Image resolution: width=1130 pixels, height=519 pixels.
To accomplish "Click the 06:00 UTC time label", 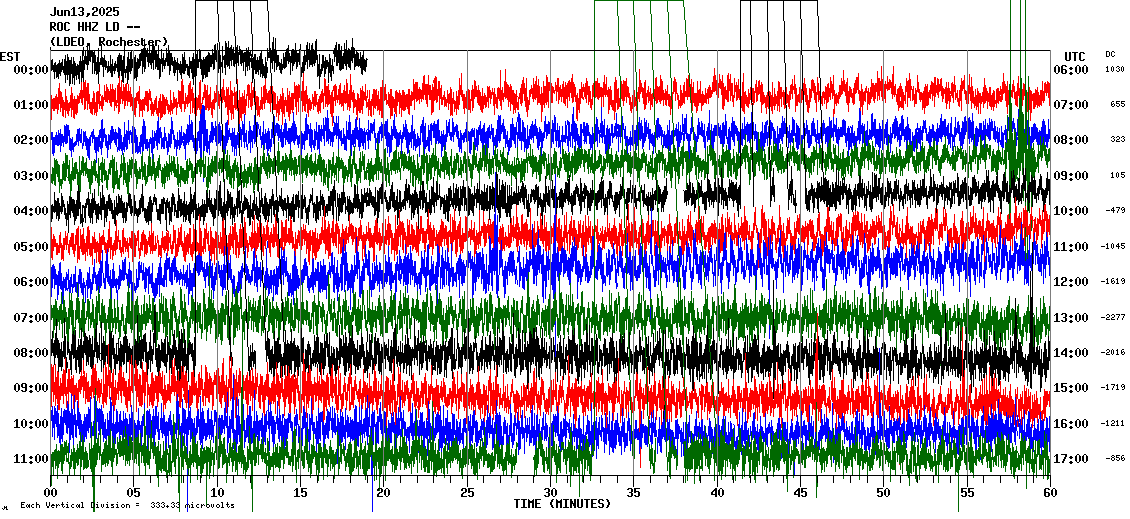I will 1075,70.
